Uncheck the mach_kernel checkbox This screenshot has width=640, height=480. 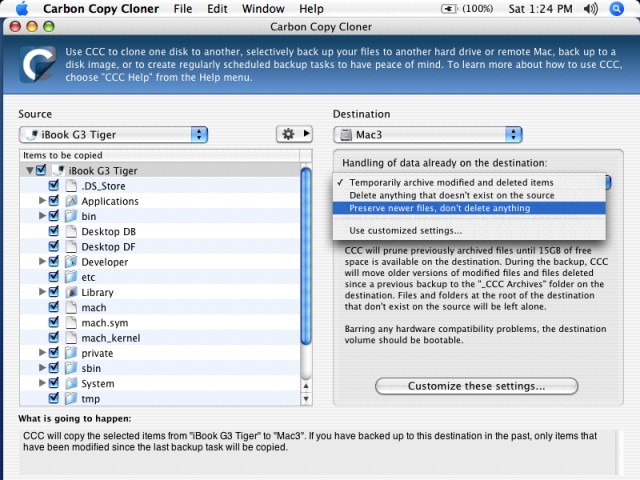[x=53, y=337]
